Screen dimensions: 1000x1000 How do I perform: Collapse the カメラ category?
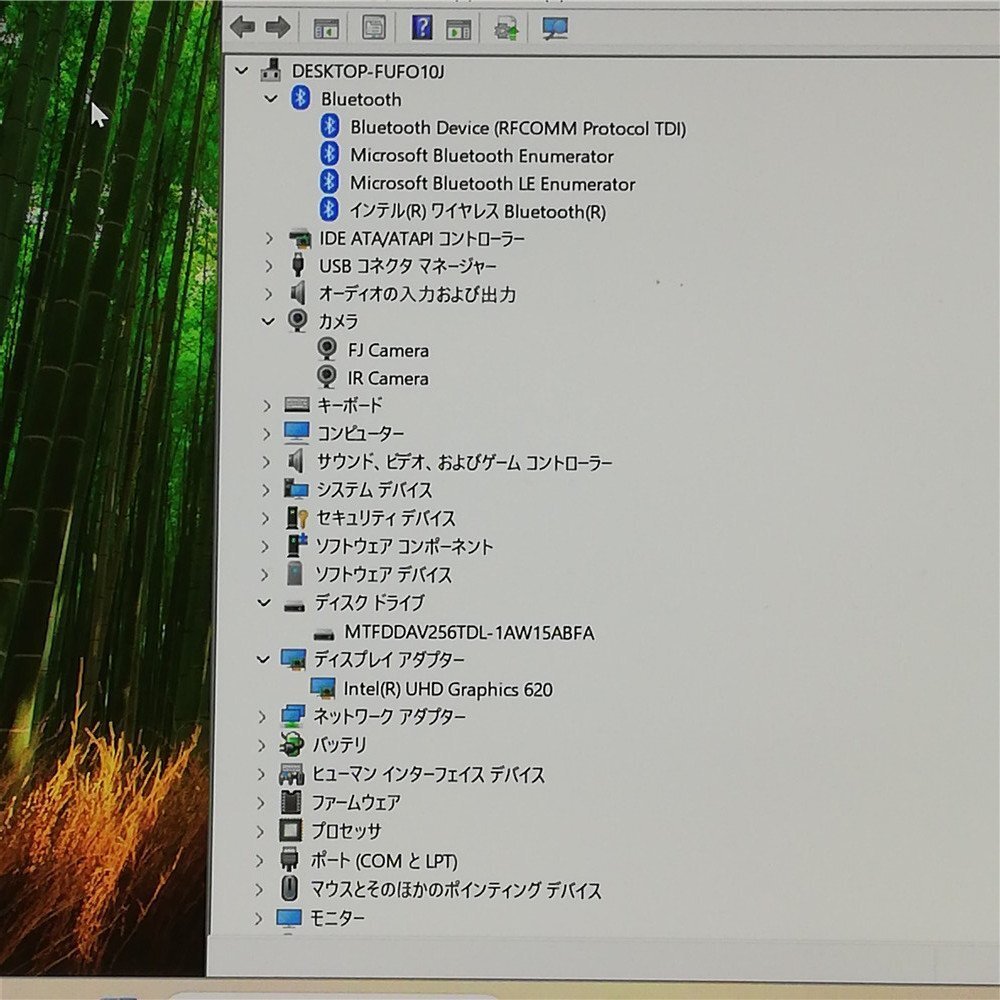[268, 321]
